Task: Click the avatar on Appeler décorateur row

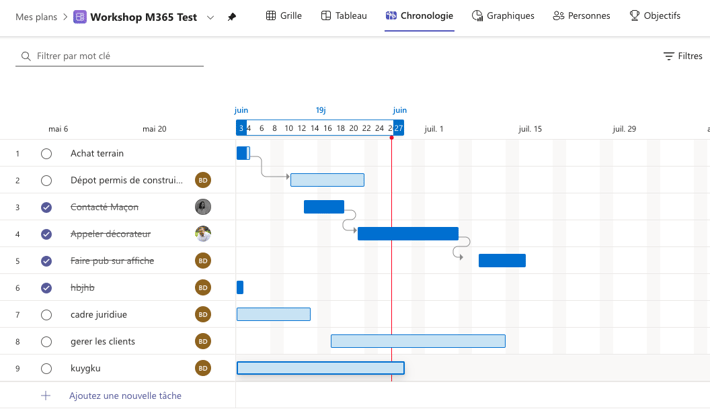Action: pos(203,234)
